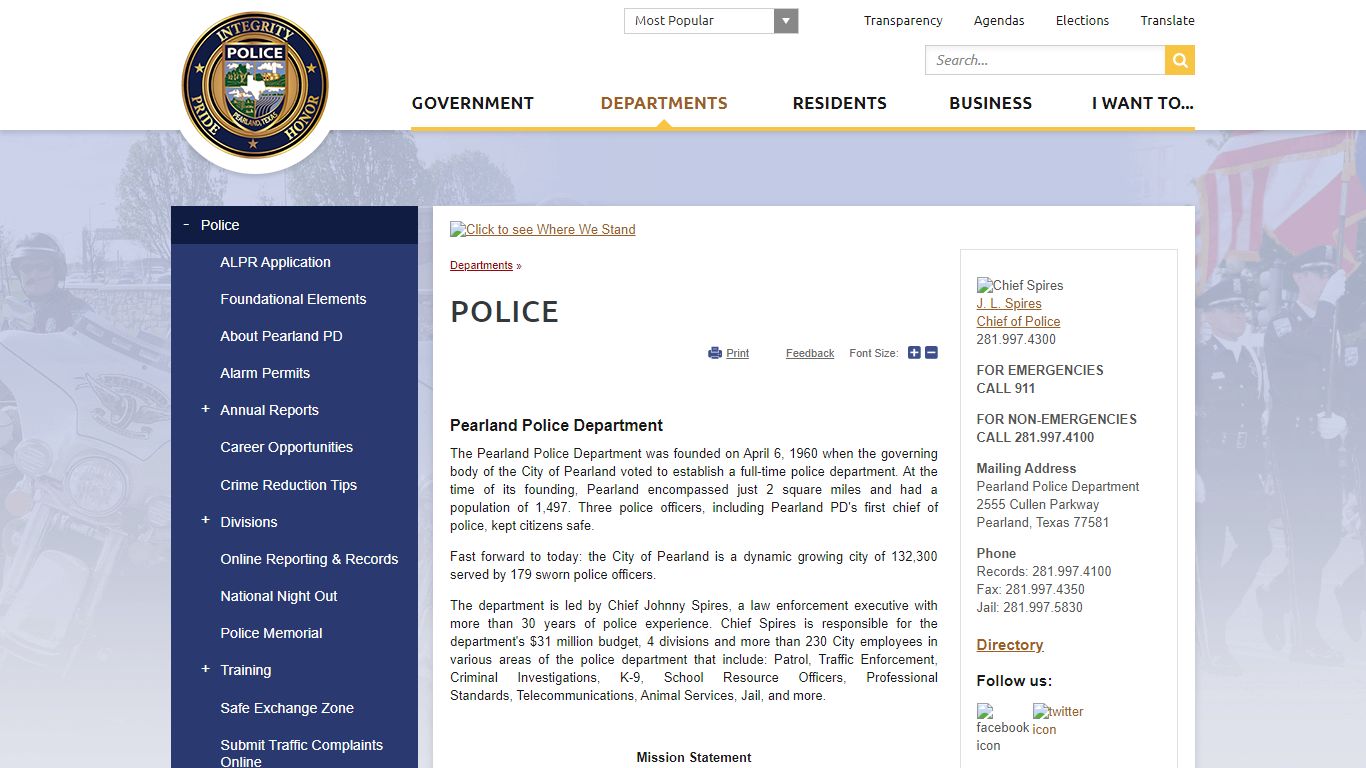Open Training sidebar link
Screen dimensions: 1366x768
[245, 670]
